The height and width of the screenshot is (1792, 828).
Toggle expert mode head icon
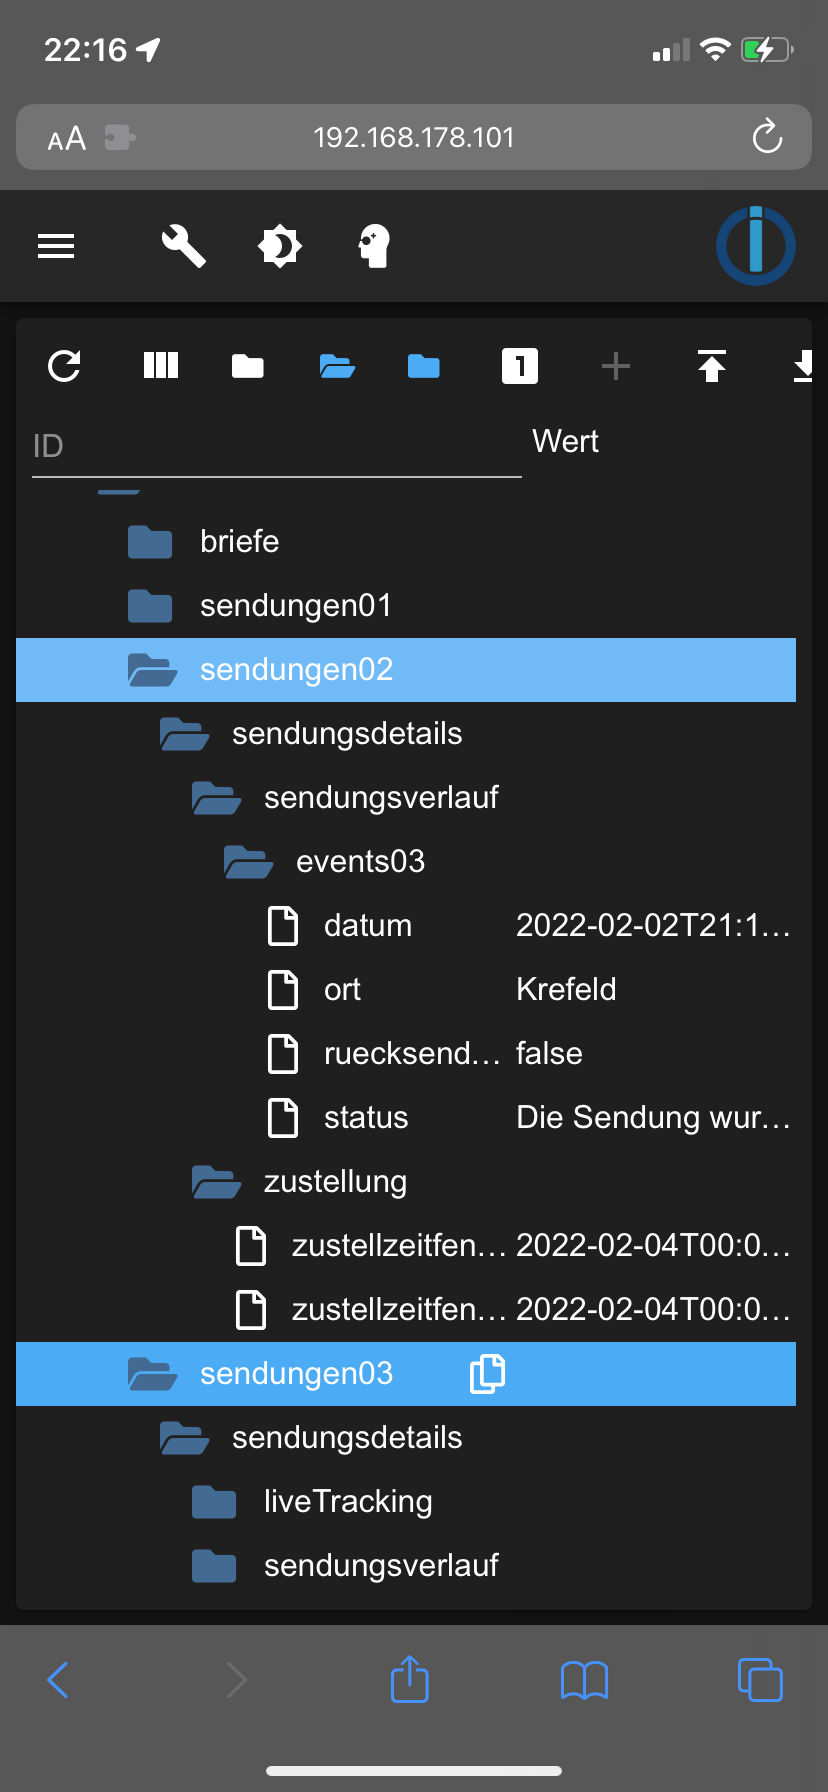click(x=374, y=246)
